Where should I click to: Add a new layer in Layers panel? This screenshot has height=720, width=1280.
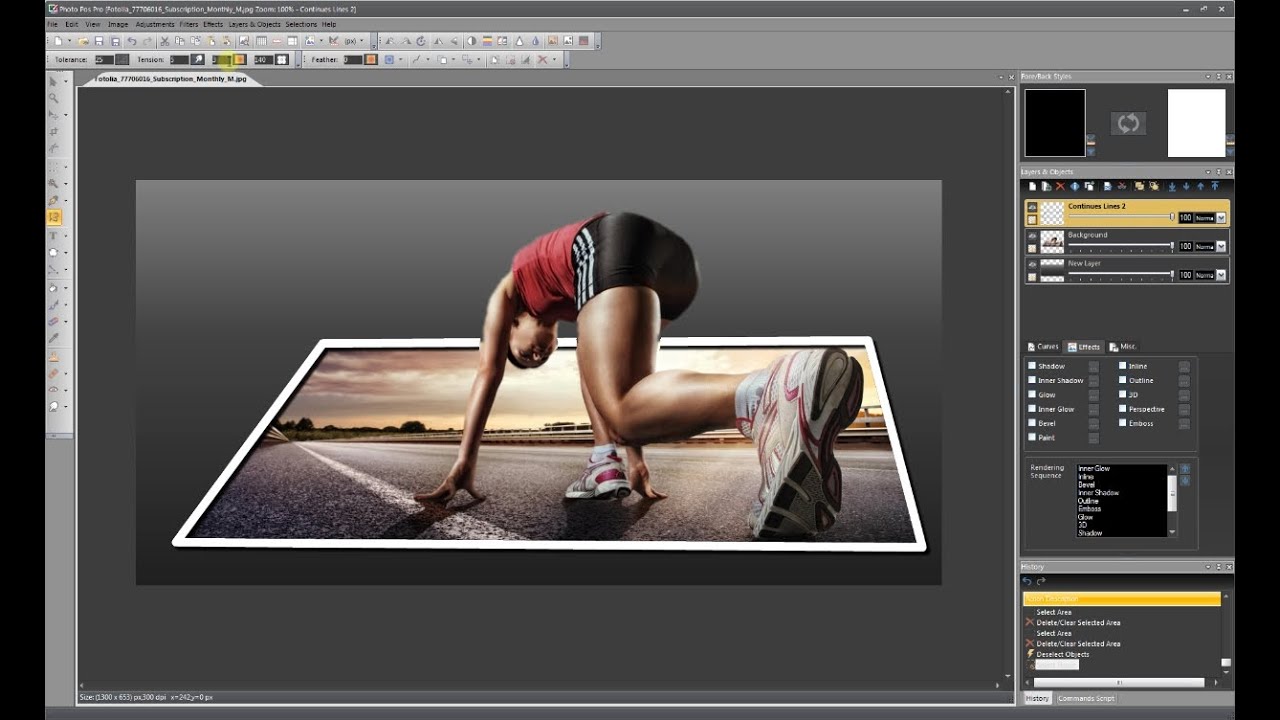pos(1033,186)
